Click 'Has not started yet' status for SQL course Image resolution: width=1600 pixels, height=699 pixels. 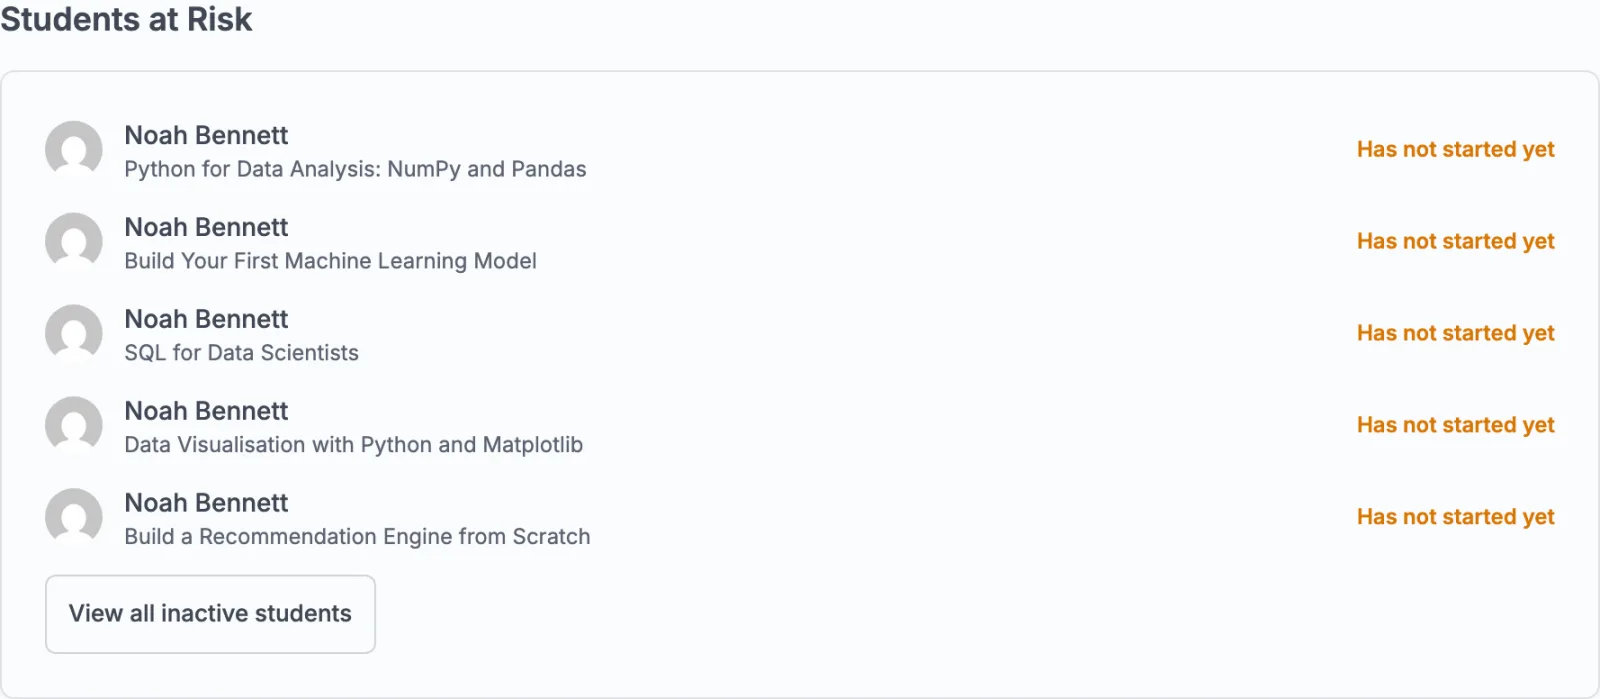1455,334
